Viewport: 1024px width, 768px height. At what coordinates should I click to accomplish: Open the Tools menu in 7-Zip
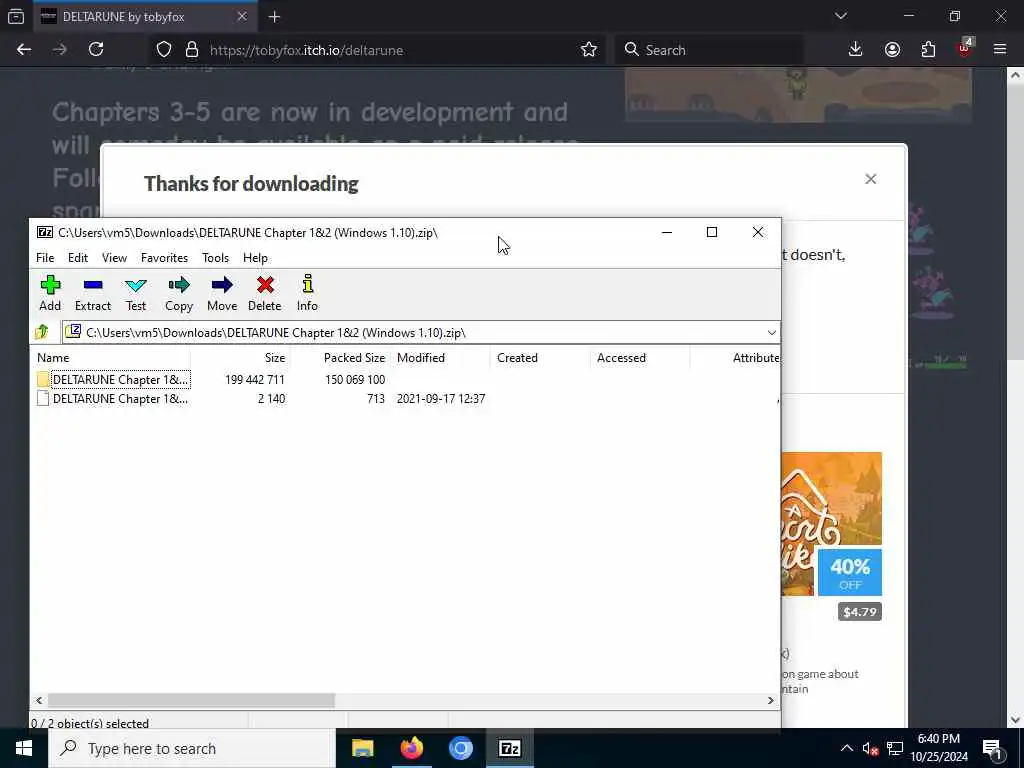pos(216,258)
